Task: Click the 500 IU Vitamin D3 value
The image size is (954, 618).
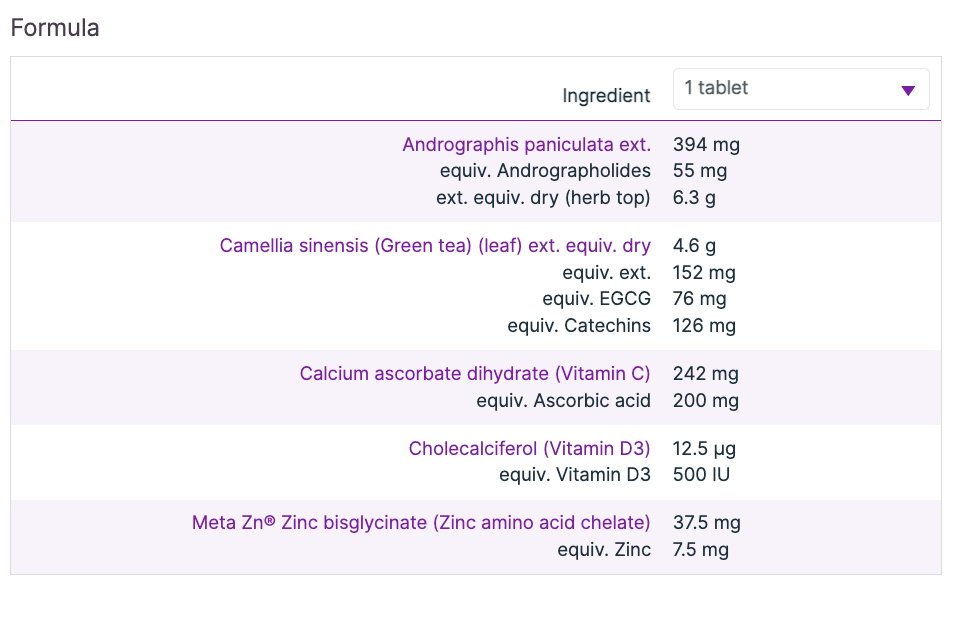Action: click(701, 475)
